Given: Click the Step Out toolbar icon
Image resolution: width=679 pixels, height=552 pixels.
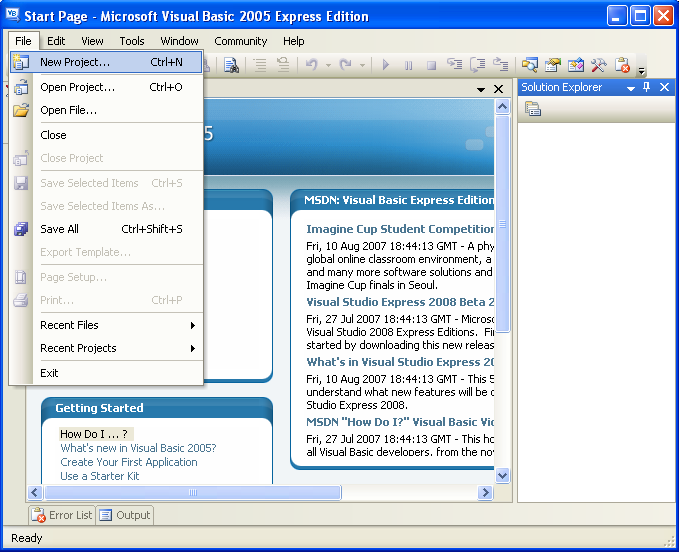Looking at the screenshot, I should [x=501, y=65].
